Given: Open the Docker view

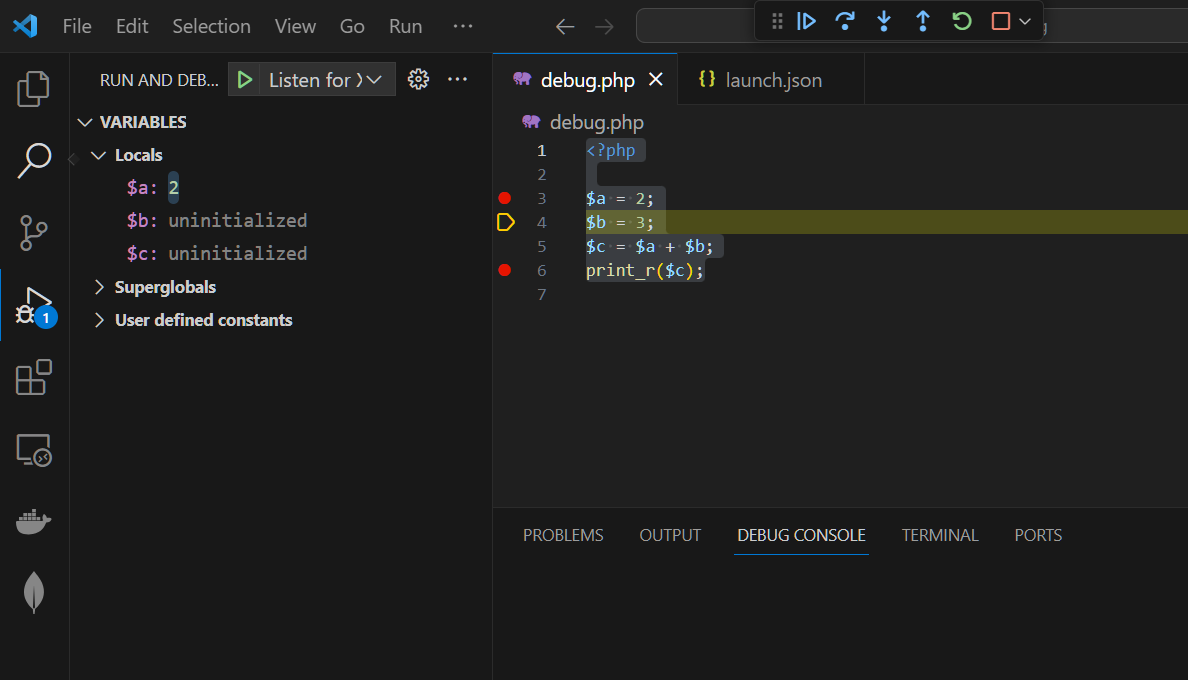Looking at the screenshot, I should click(34, 521).
